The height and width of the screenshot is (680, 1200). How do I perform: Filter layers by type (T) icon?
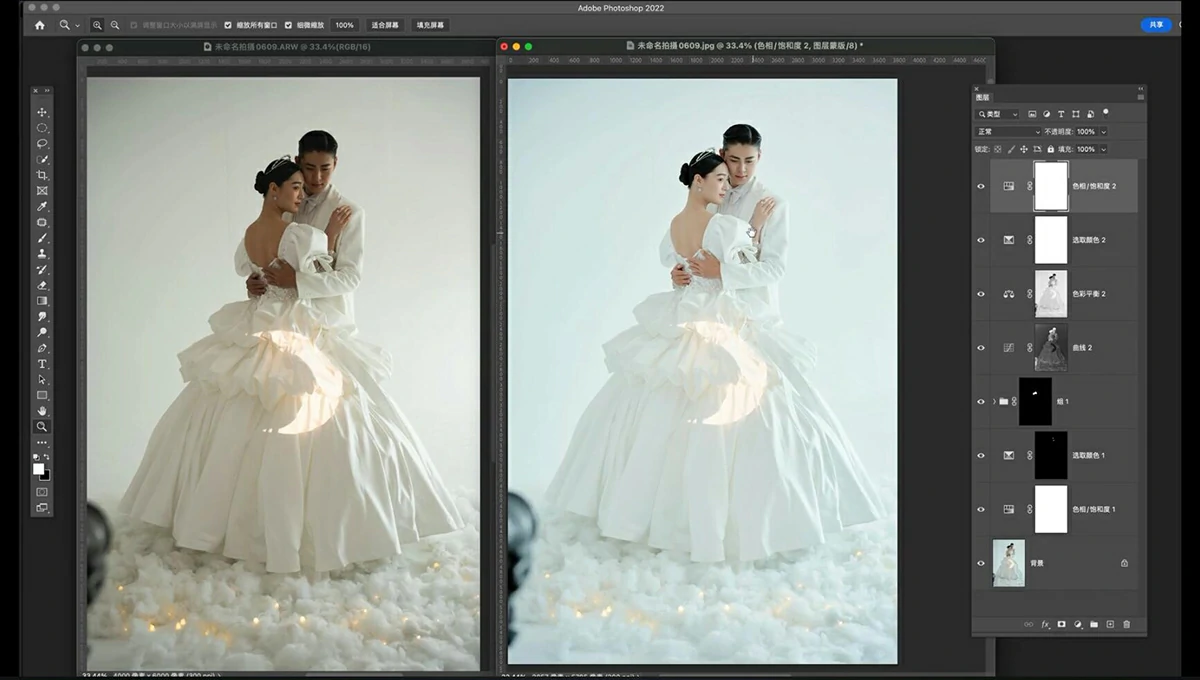1061,114
